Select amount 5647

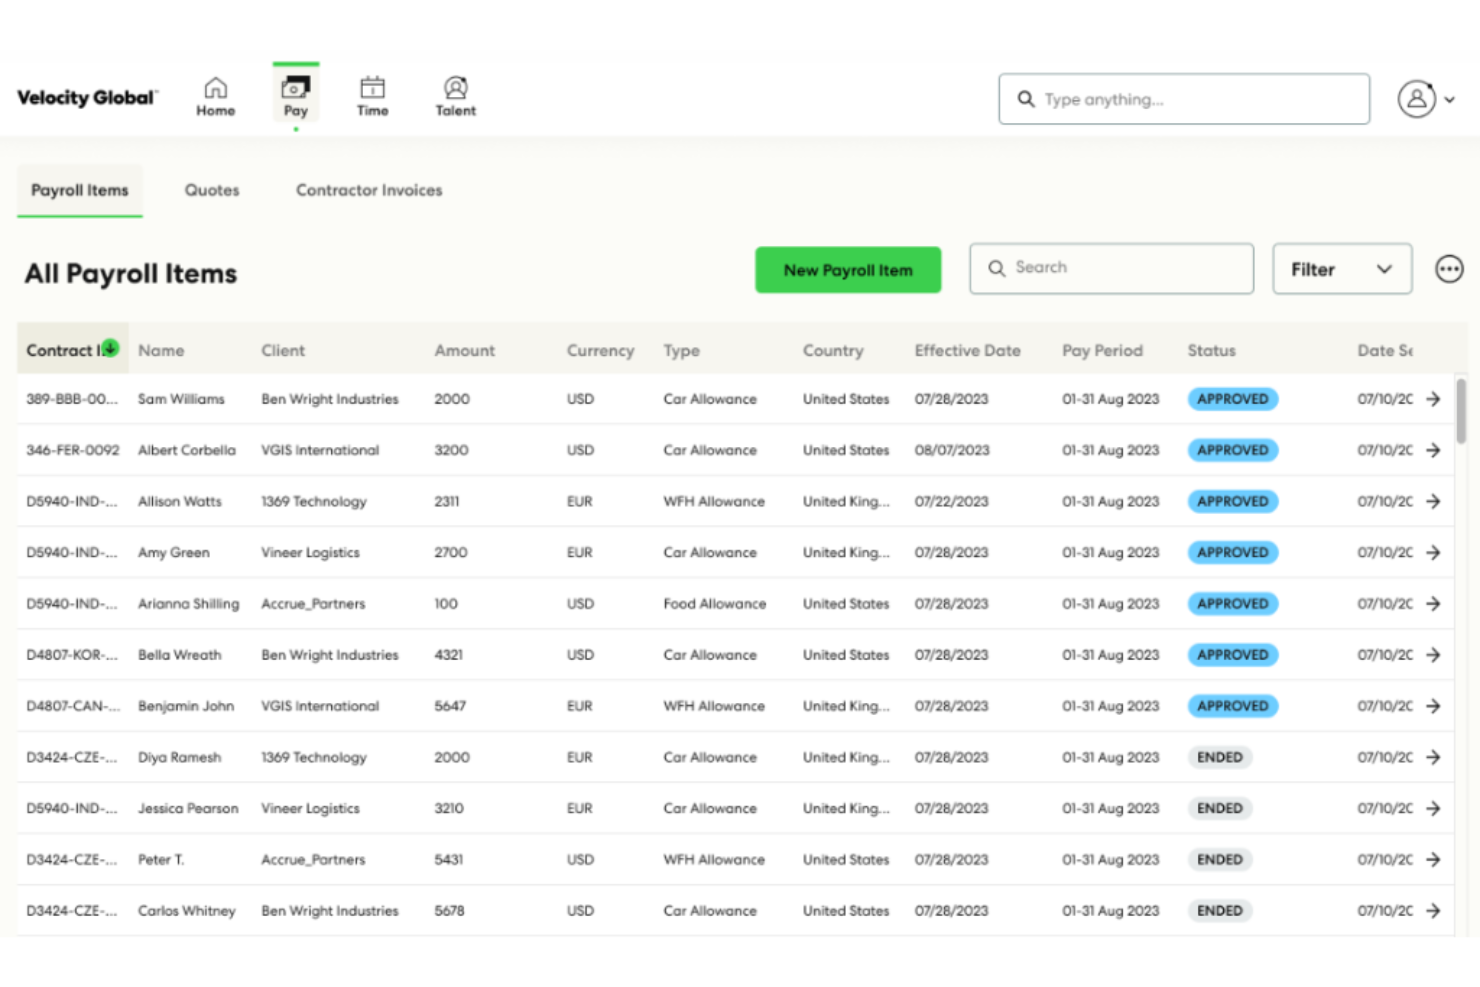(450, 706)
